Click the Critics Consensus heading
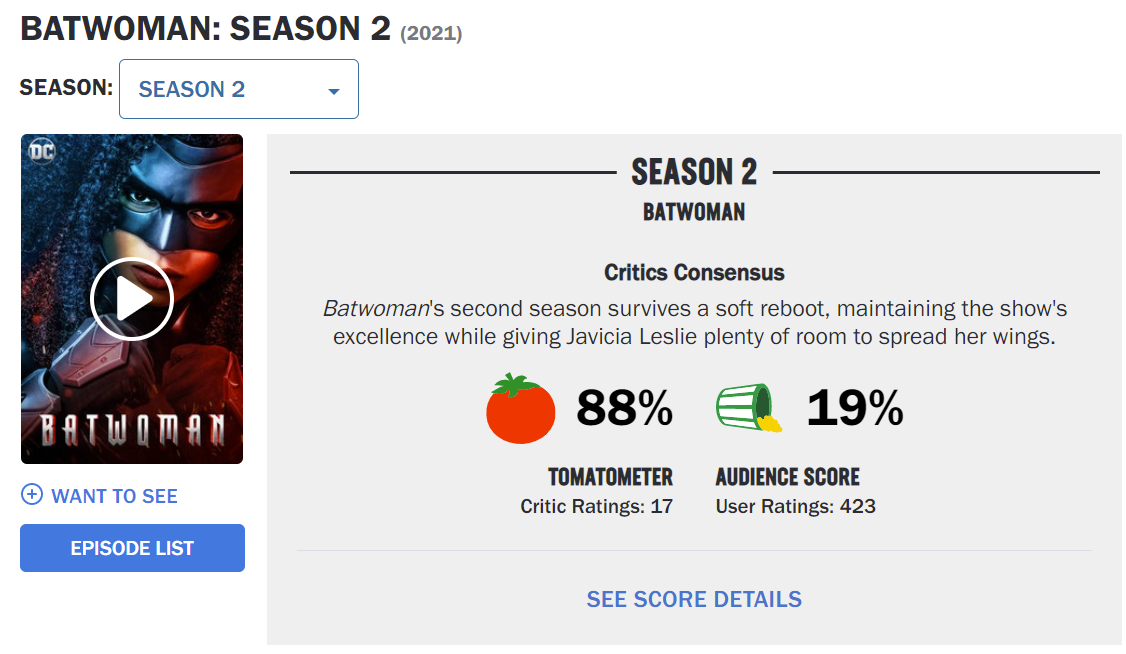This screenshot has width=1126, height=654. [694, 272]
